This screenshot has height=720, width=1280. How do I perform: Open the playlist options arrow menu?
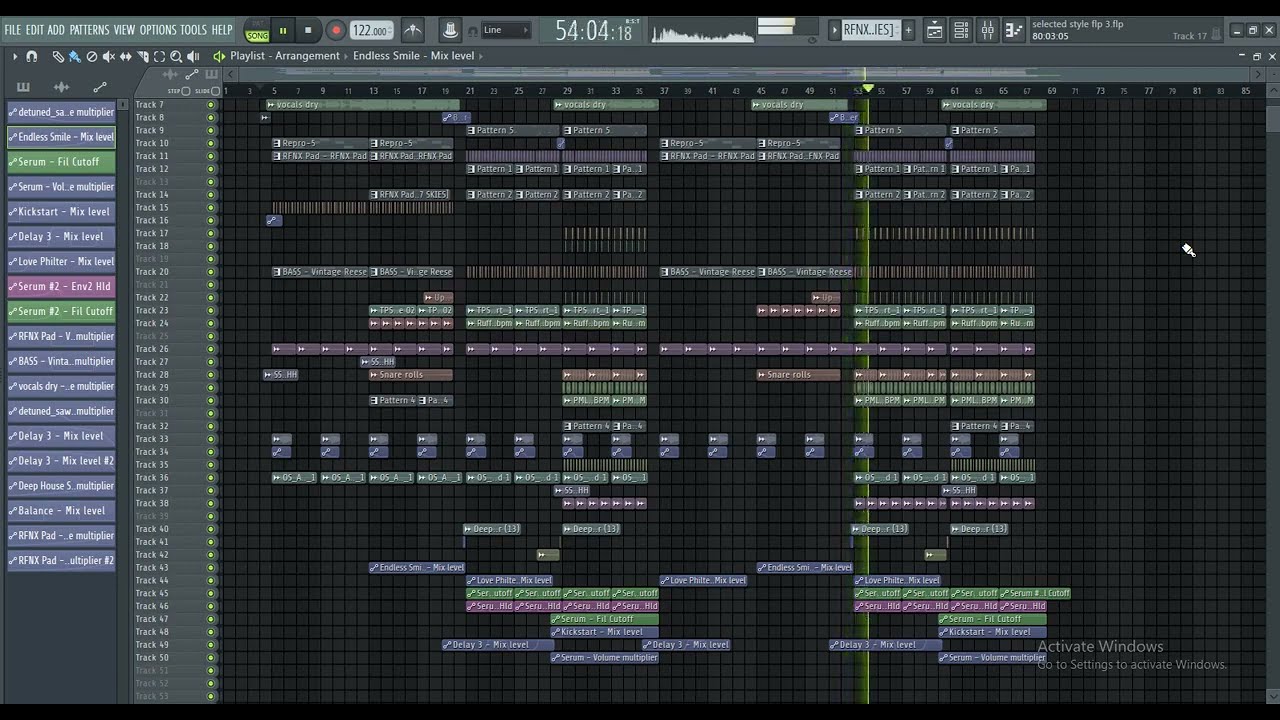tap(15, 57)
